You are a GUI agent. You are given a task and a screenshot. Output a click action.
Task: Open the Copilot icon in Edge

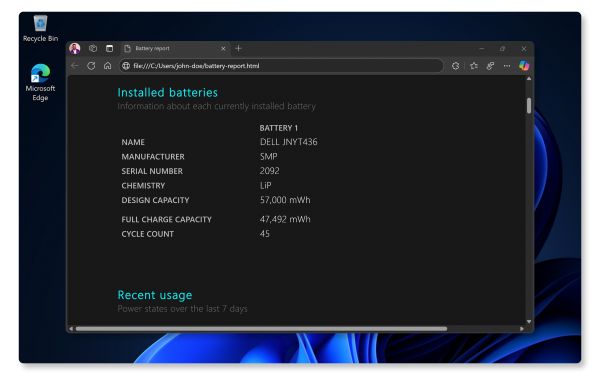[524, 66]
